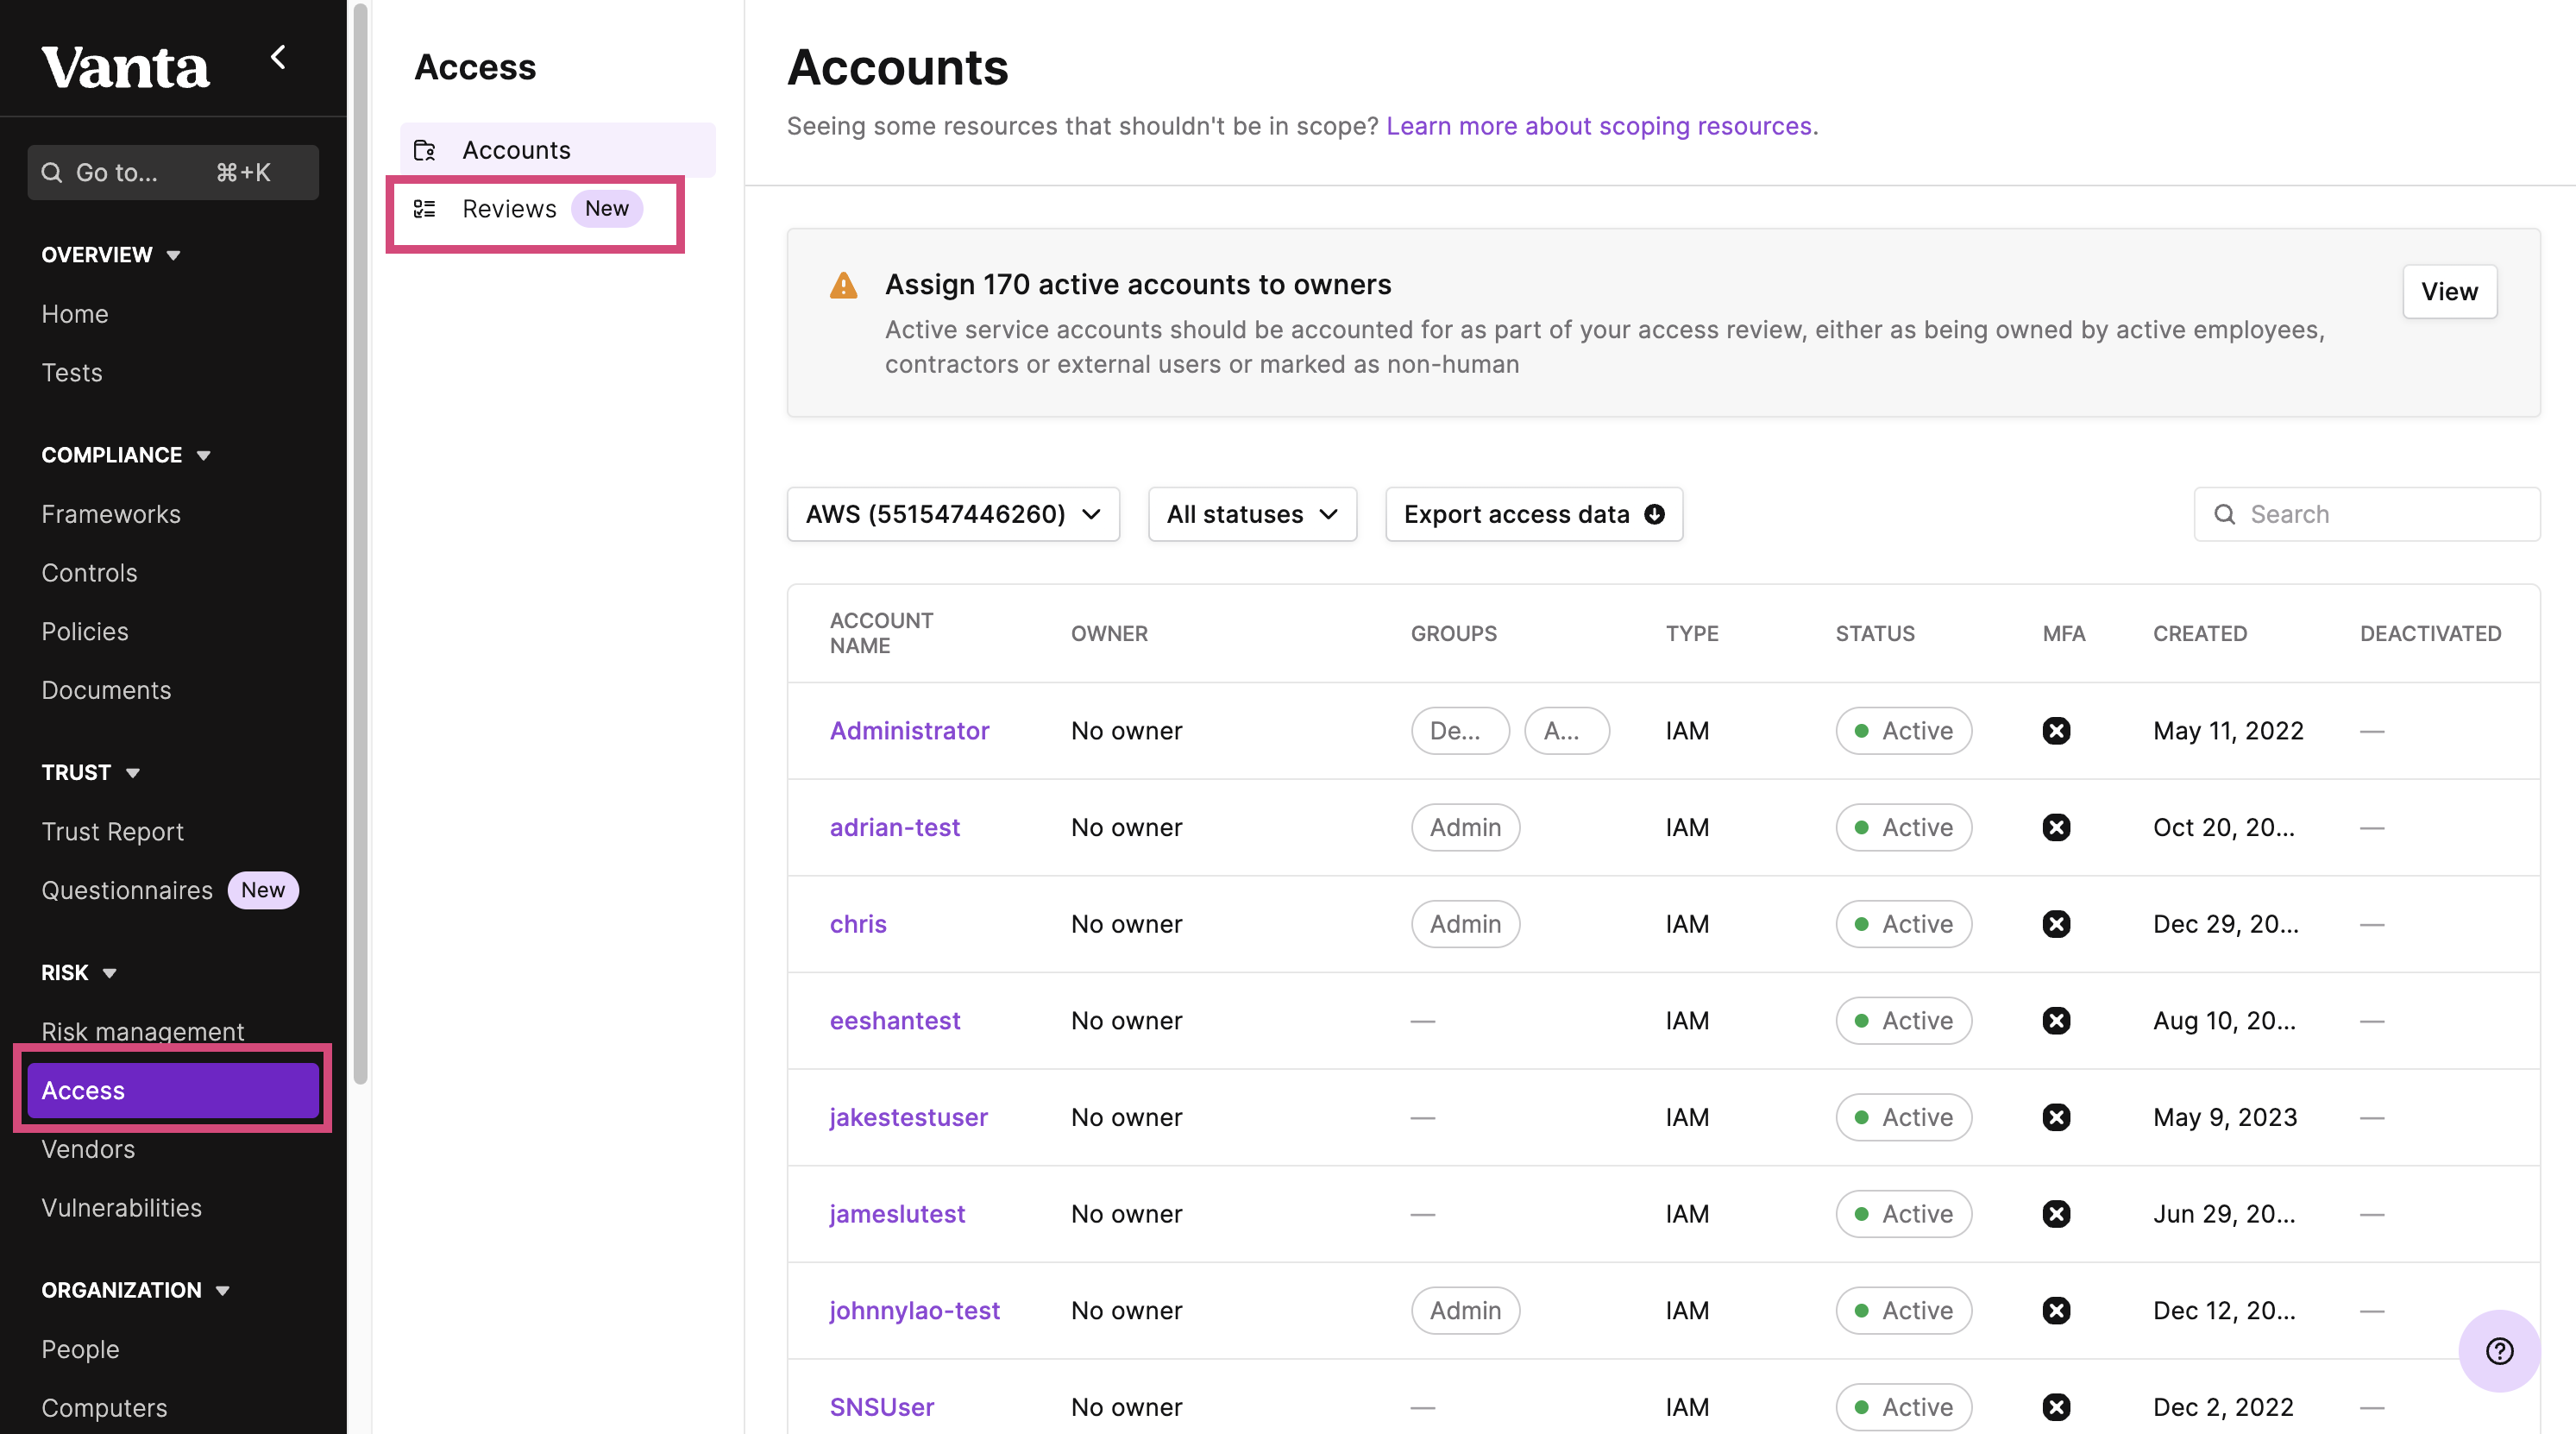Click the Go to quick search box

click(x=173, y=173)
